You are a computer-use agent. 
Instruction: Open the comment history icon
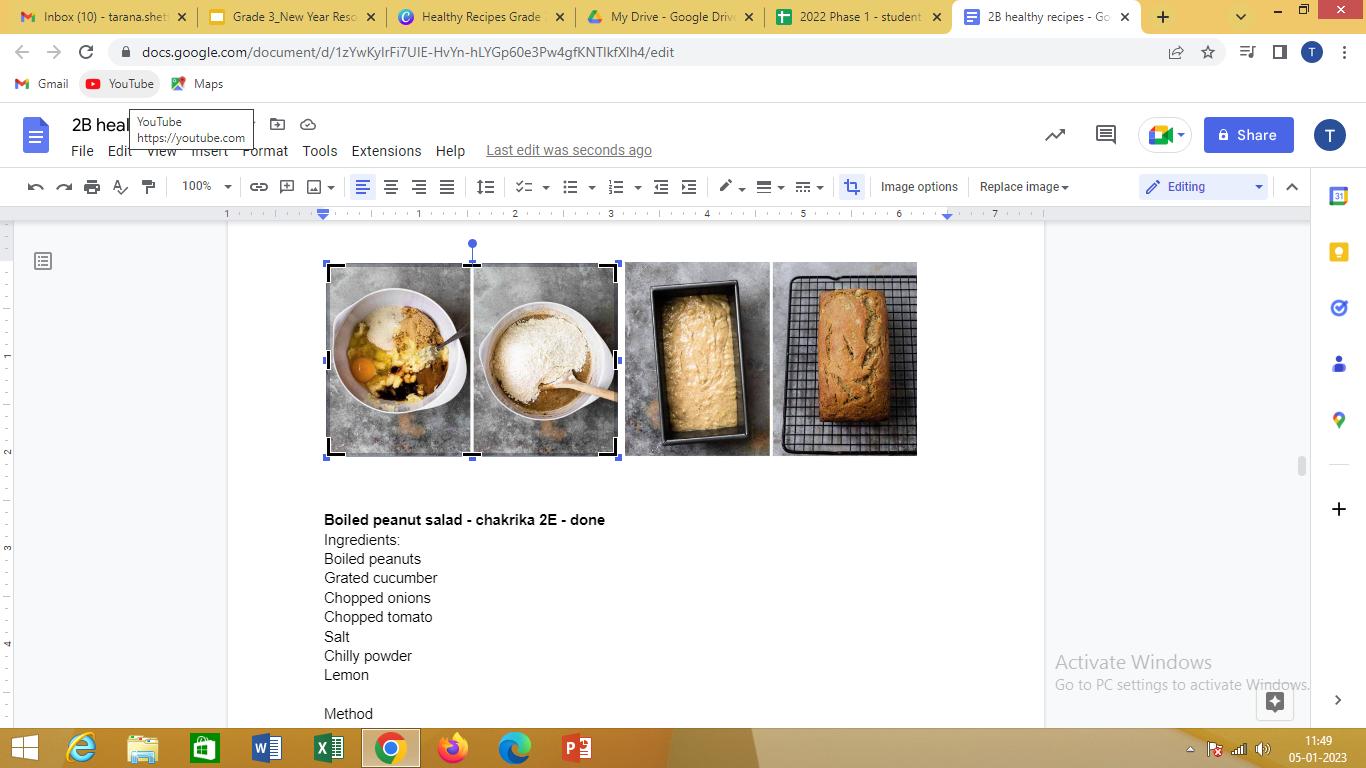click(x=1105, y=135)
